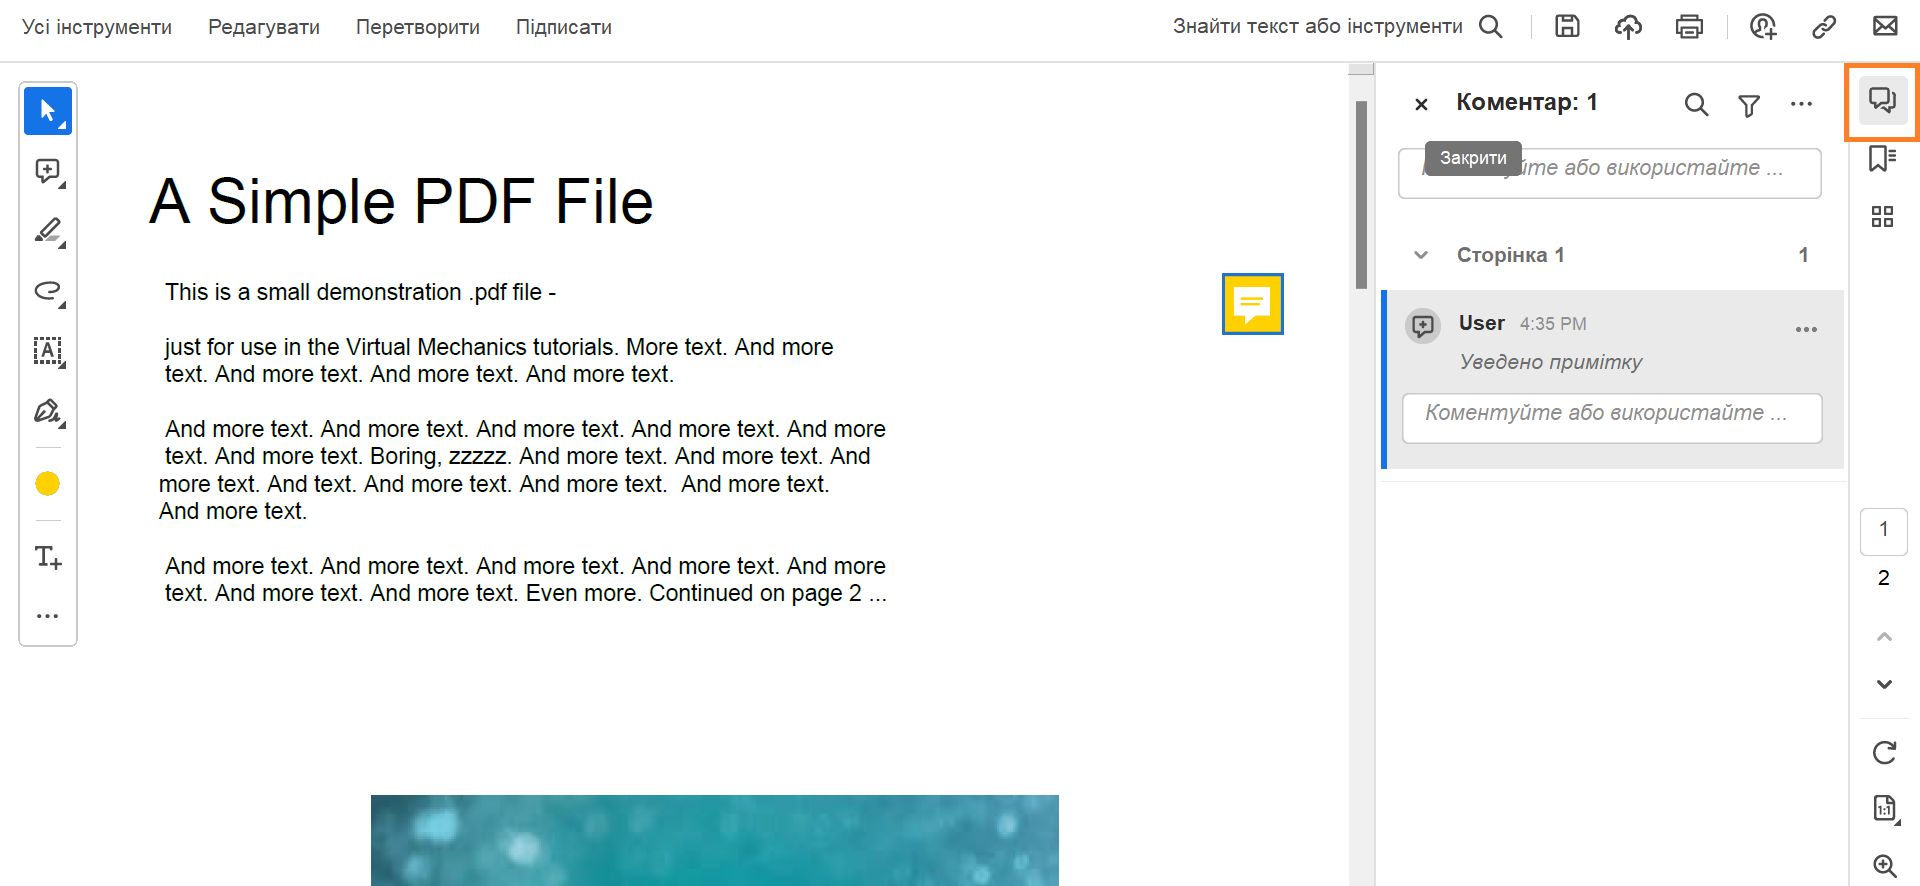Image resolution: width=1920 pixels, height=886 pixels.
Task: Click the reply field under User's comment
Action: tap(1612, 418)
